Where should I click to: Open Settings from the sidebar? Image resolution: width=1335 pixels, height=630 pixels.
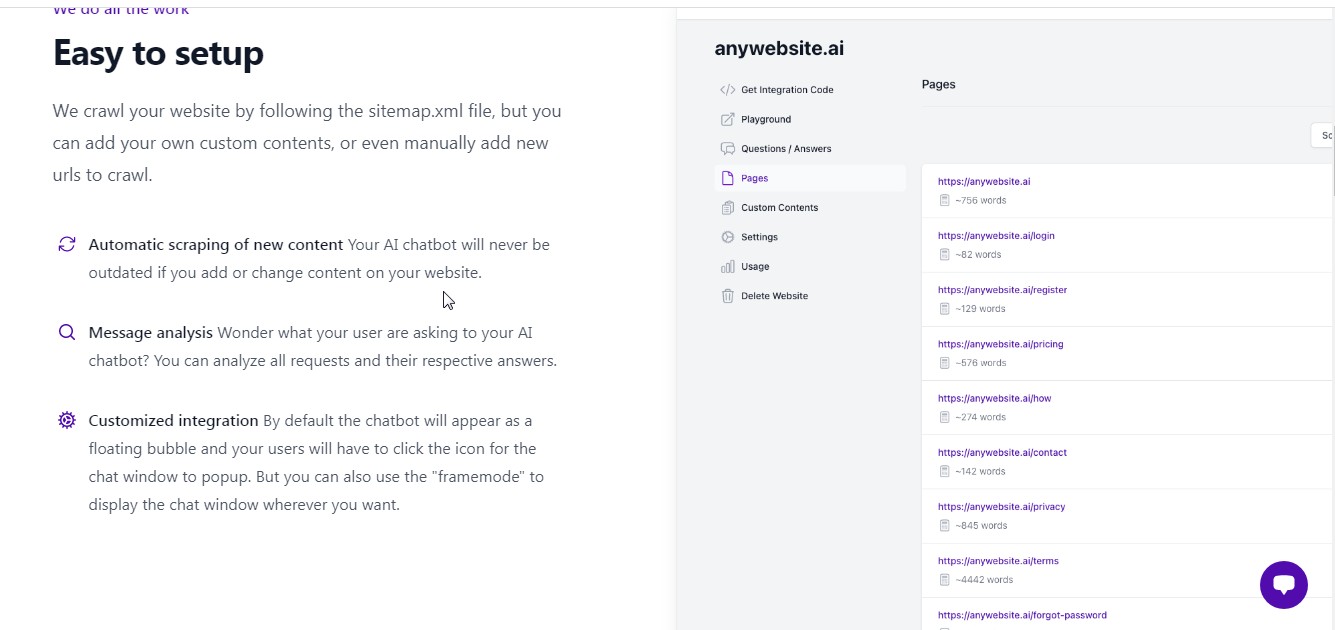(x=812, y=237)
